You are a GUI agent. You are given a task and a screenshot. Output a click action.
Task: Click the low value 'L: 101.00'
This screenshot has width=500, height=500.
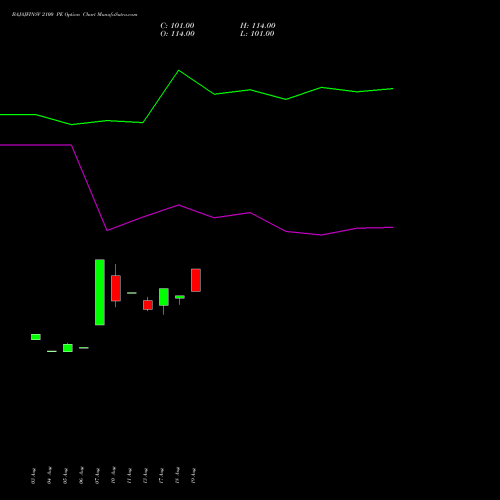click(257, 34)
